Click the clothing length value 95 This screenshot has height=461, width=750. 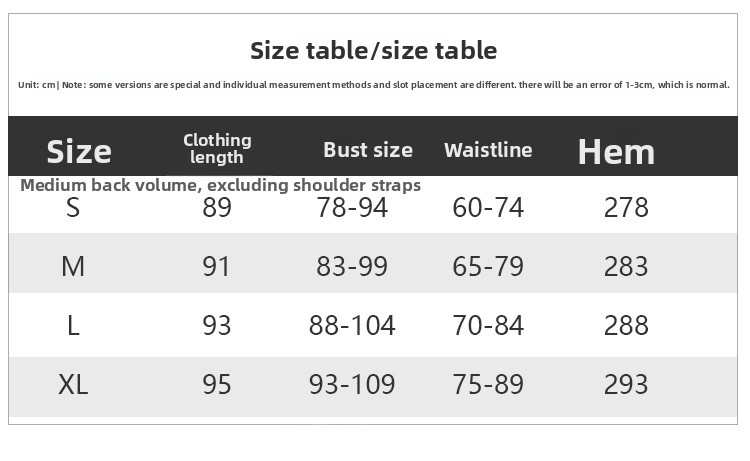pos(217,384)
